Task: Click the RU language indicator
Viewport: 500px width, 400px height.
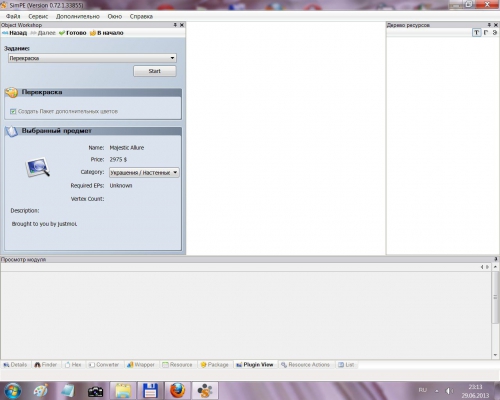Action: pos(423,390)
